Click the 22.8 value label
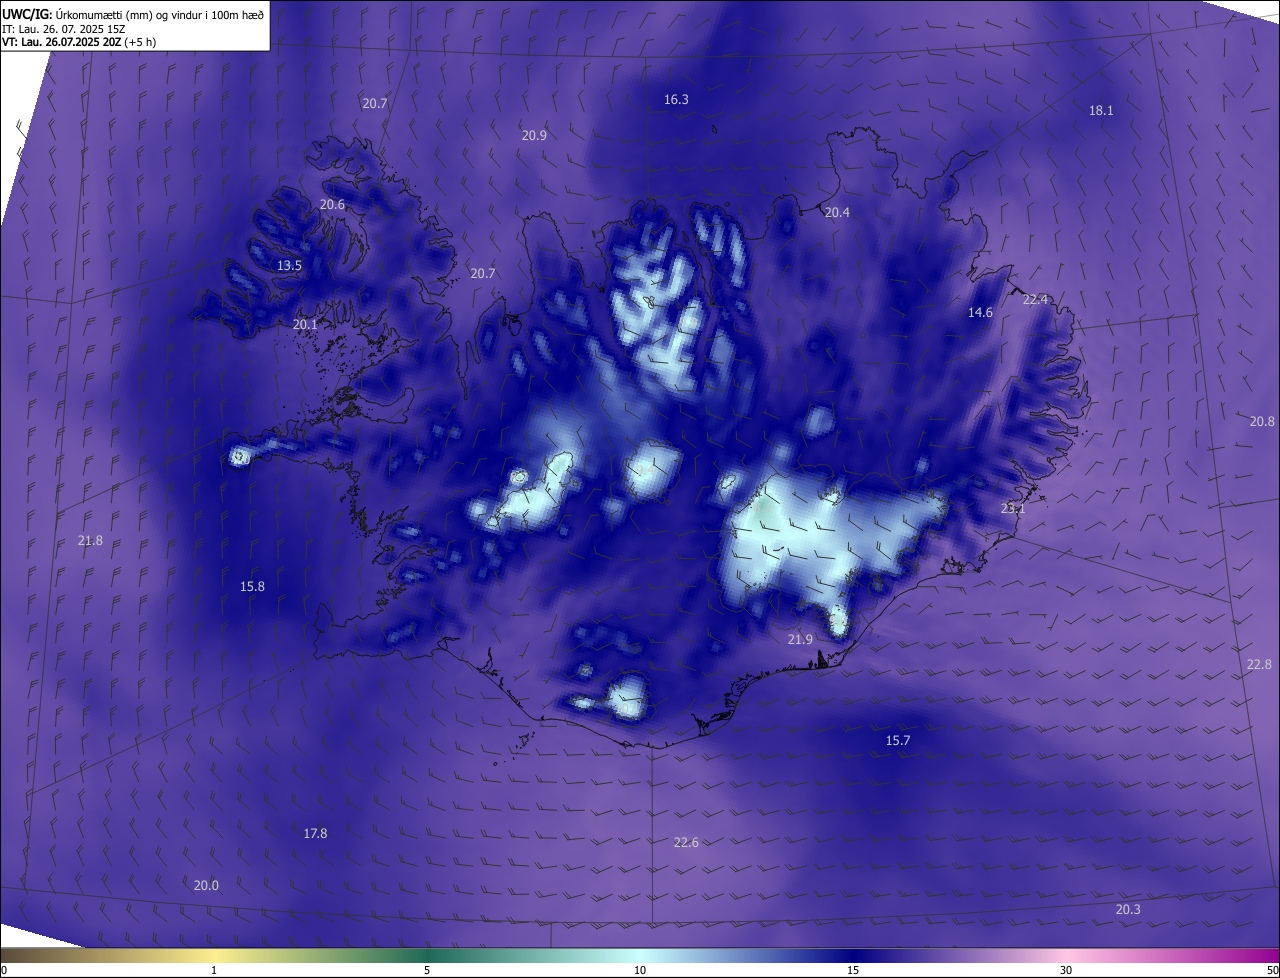Screen dimensions: 1280x978 1259,664
